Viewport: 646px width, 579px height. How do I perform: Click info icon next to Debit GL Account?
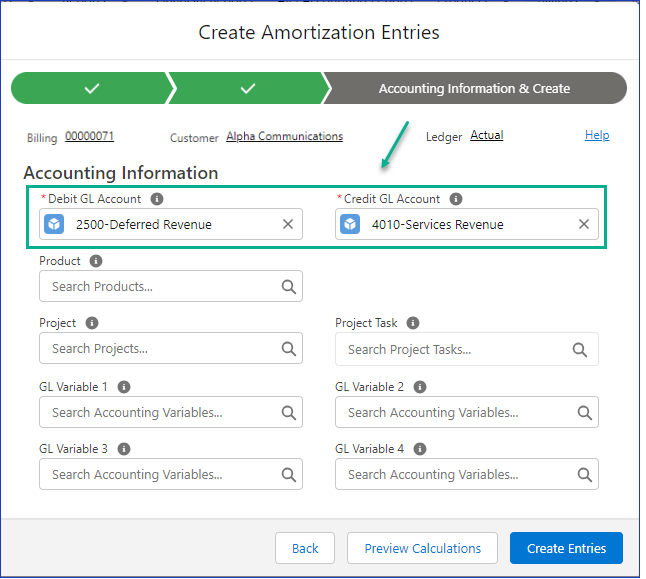[x=157, y=199]
